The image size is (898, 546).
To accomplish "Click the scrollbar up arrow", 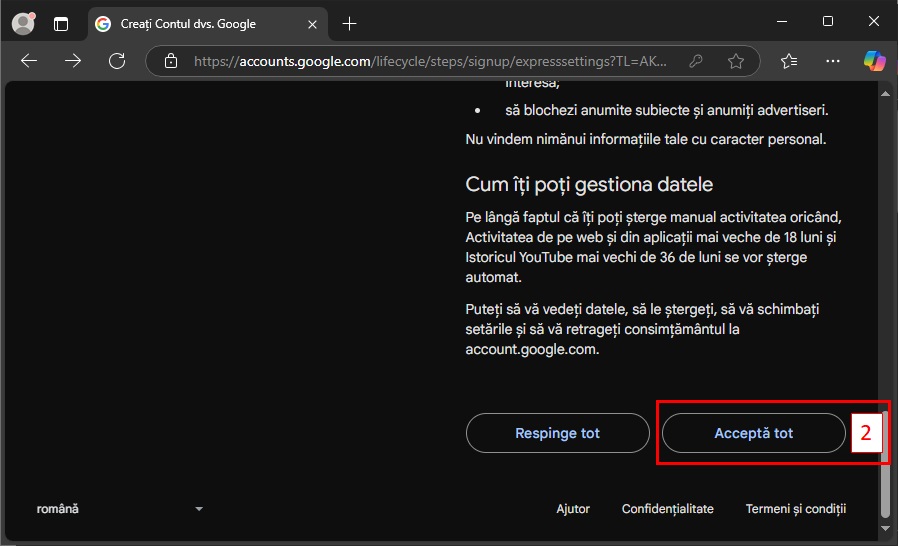I will coord(883,92).
